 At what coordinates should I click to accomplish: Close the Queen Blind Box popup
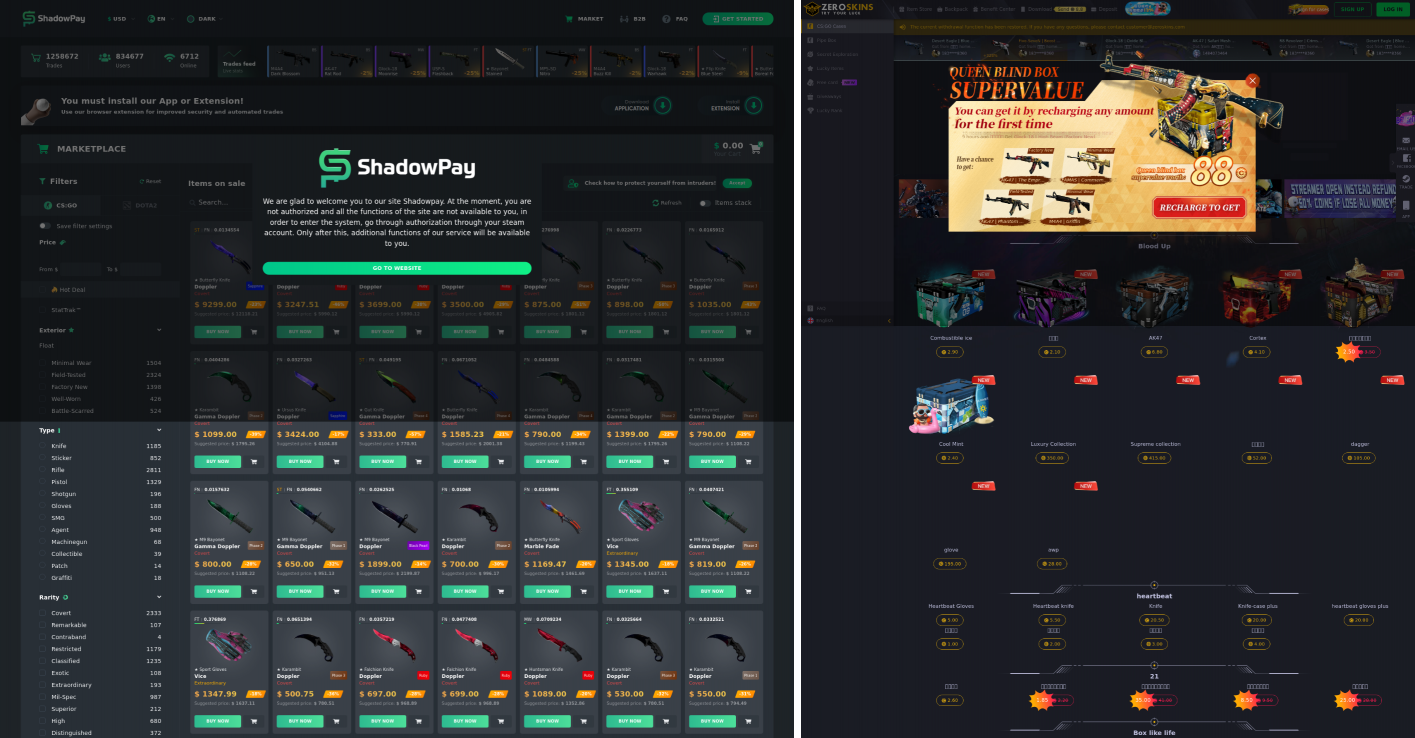coord(1252,80)
